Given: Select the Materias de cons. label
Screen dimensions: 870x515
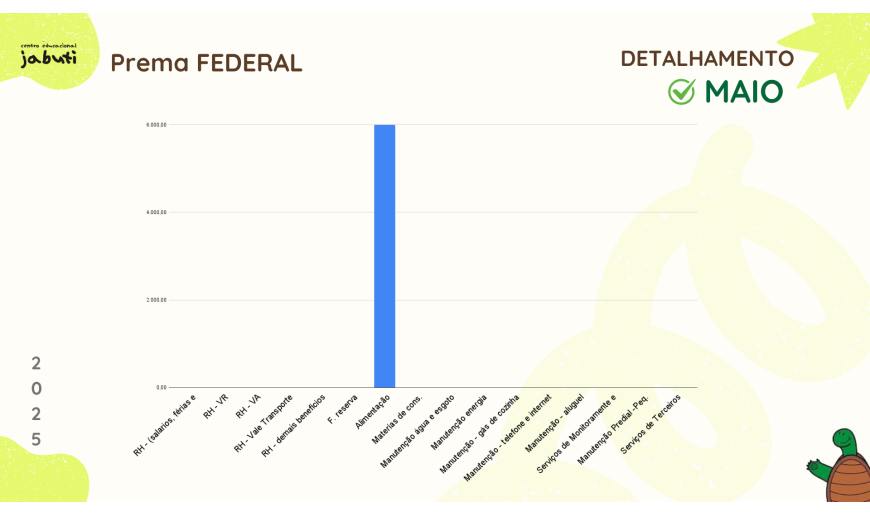Looking at the screenshot, I should point(398,417).
